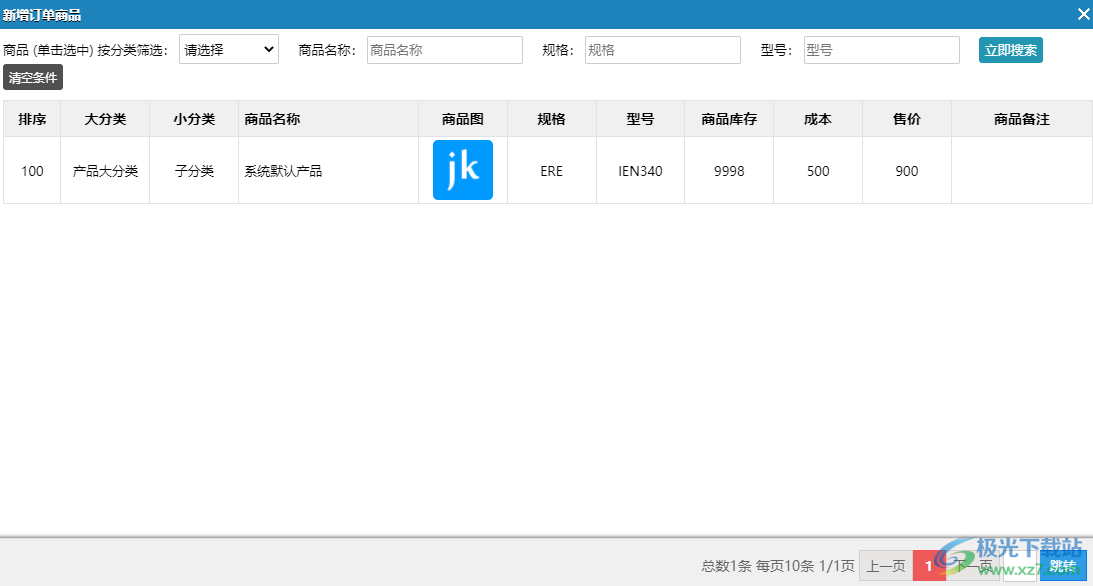Go to previous page with 上一页
Image resolution: width=1093 pixels, height=586 pixels.
point(885,566)
